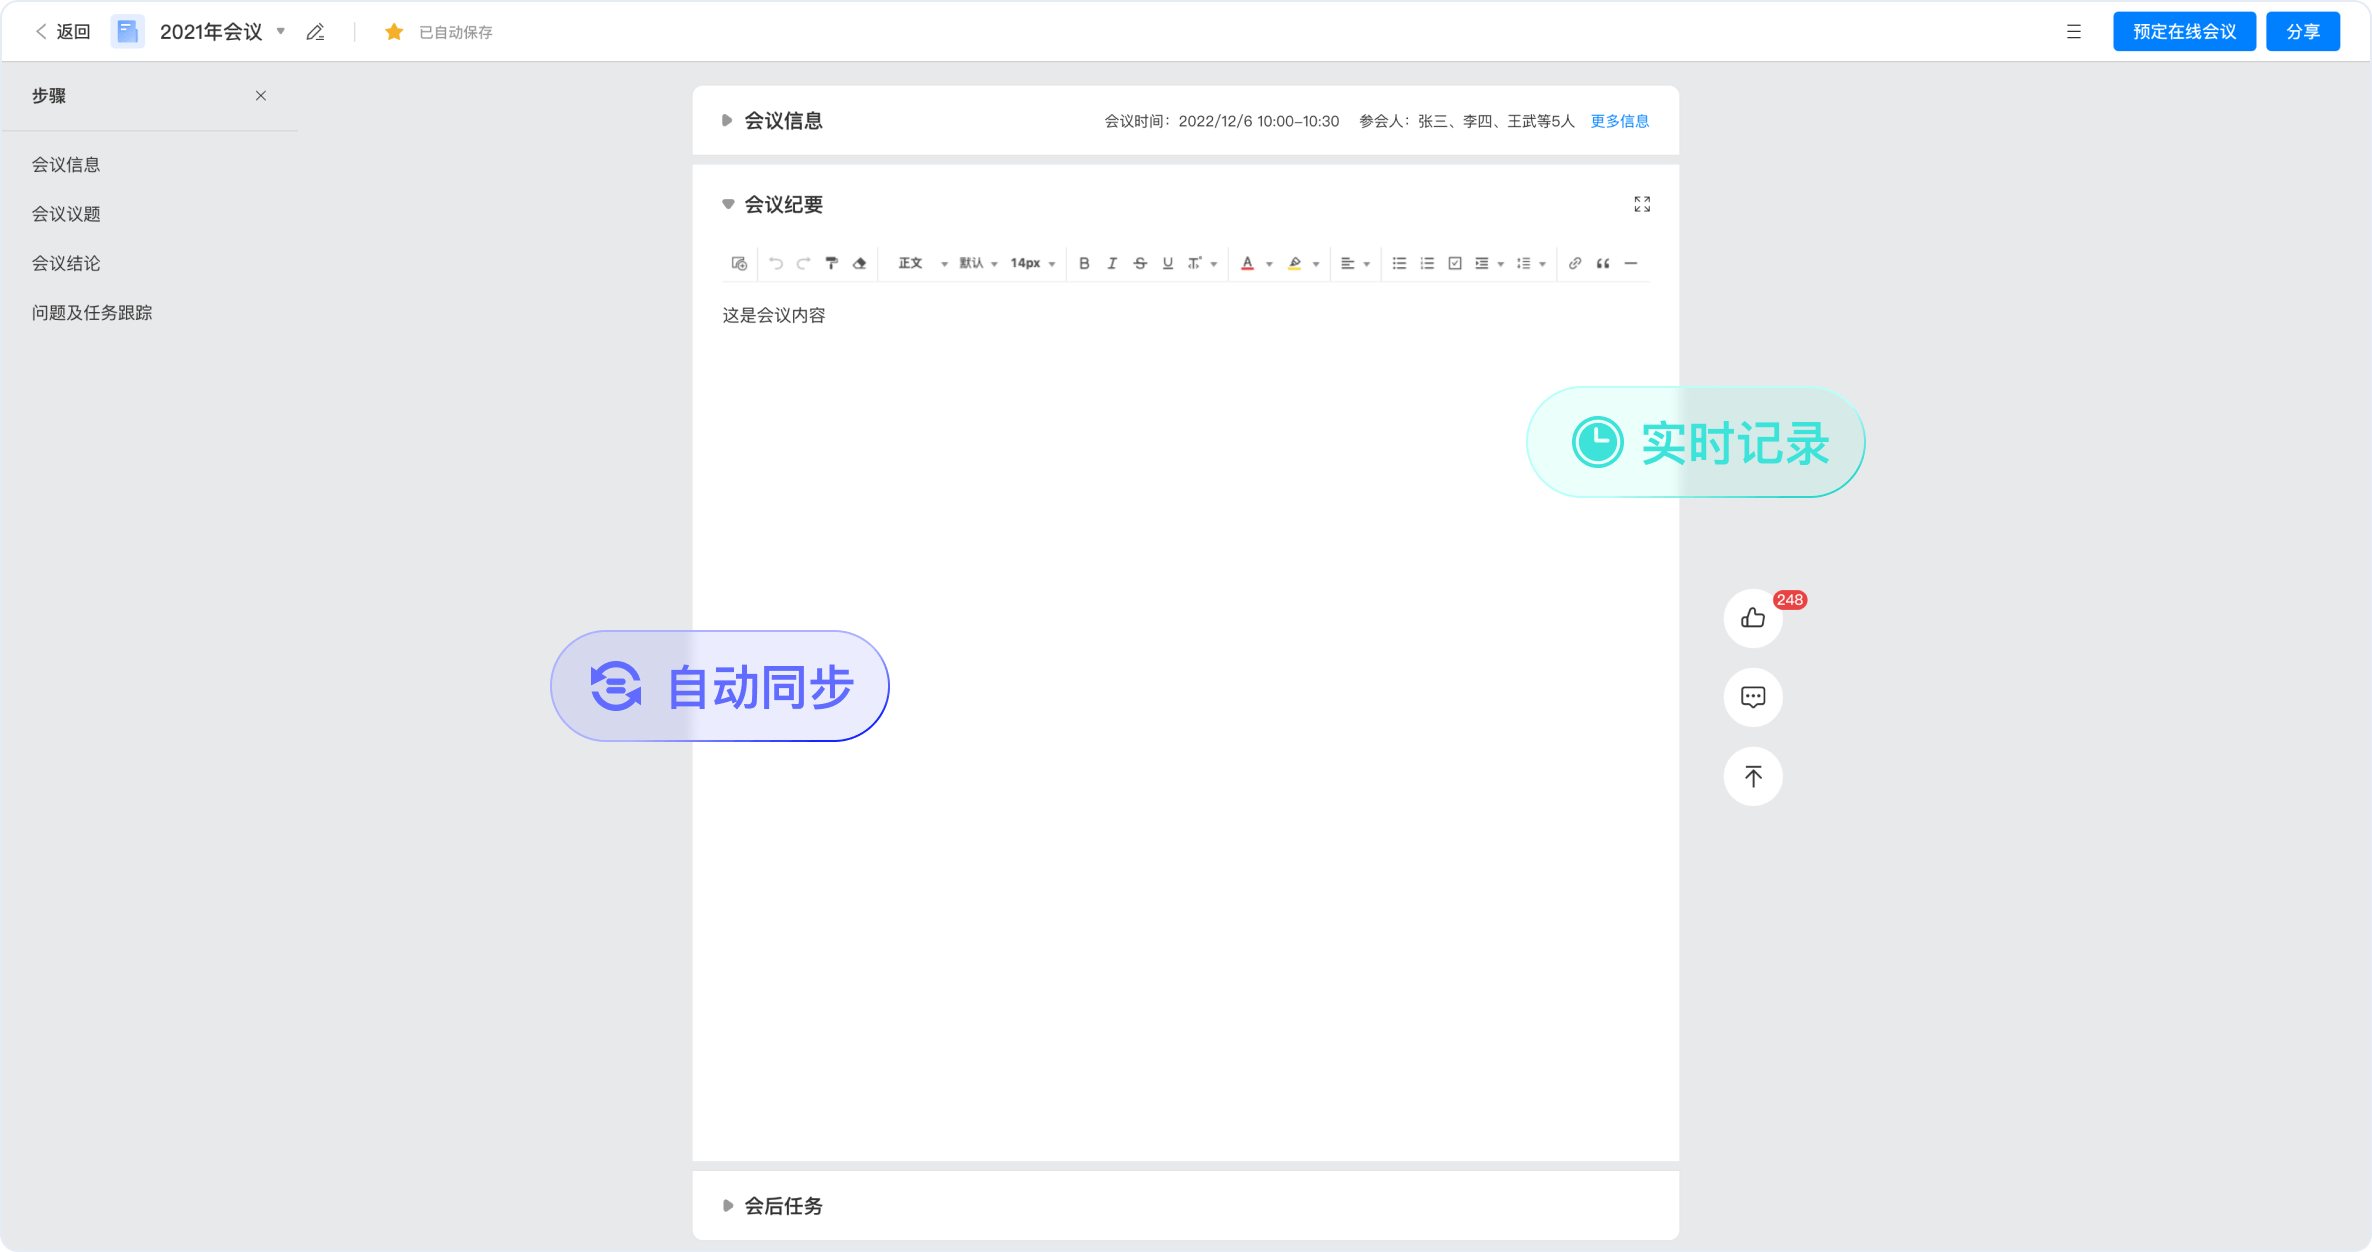Viewport: 2372px width, 1252px height.
Task: Click the clear formatting eraser icon
Action: coord(859,263)
